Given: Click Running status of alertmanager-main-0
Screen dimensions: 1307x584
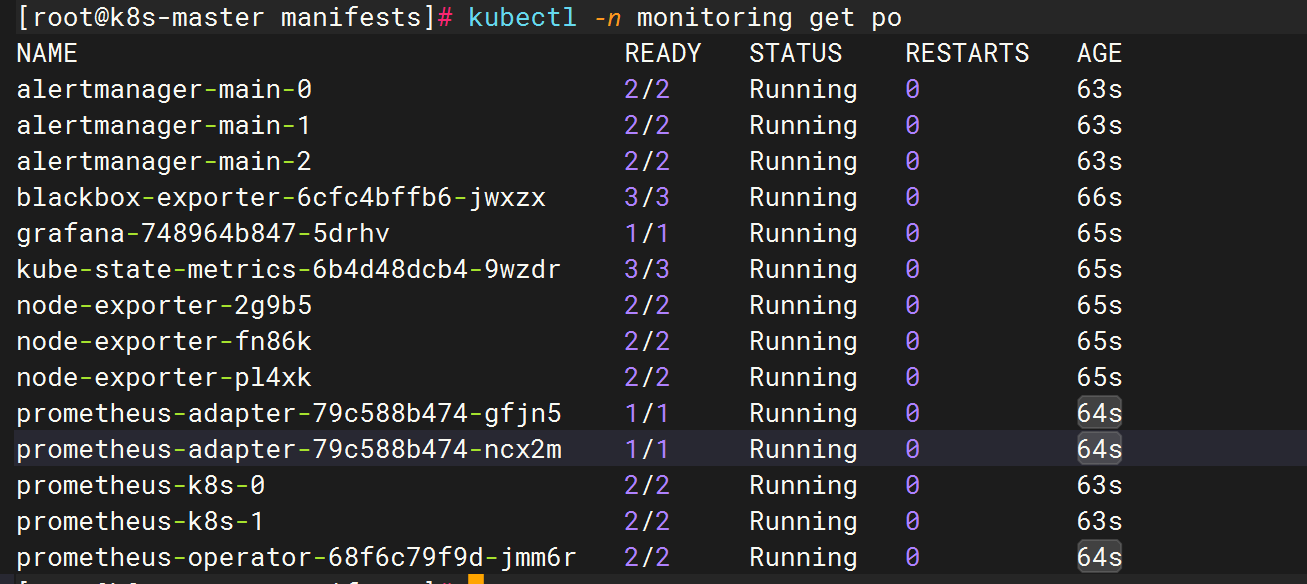Looking at the screenshot, I should (x=804, y=90).
